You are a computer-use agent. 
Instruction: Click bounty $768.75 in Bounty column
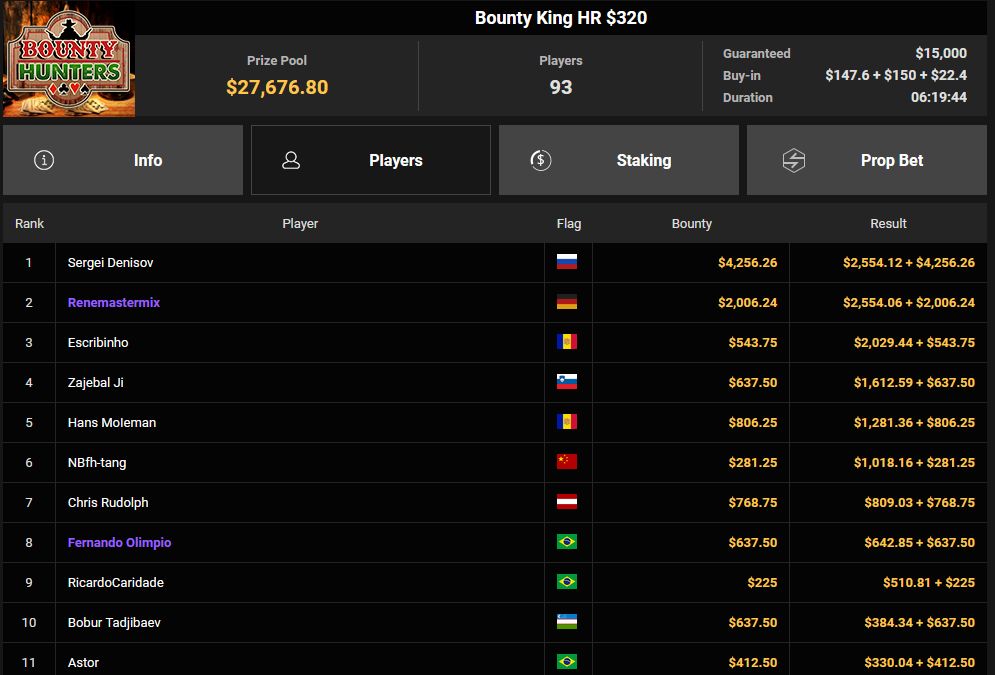click(x=753, y=502)
